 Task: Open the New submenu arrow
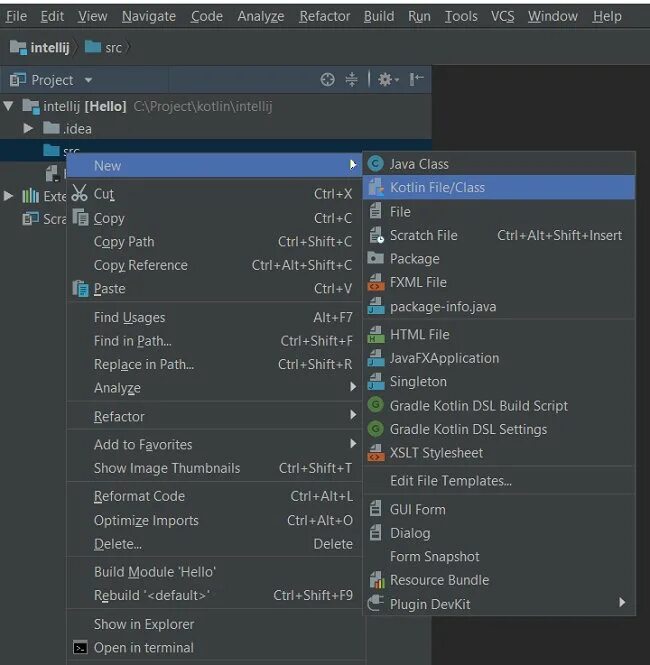point(353,165)
